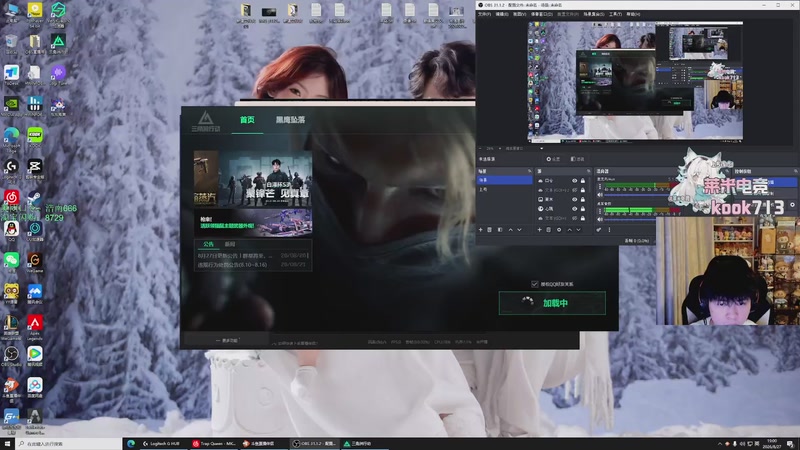Add a new source in OBS

click(x=539, y=230)
